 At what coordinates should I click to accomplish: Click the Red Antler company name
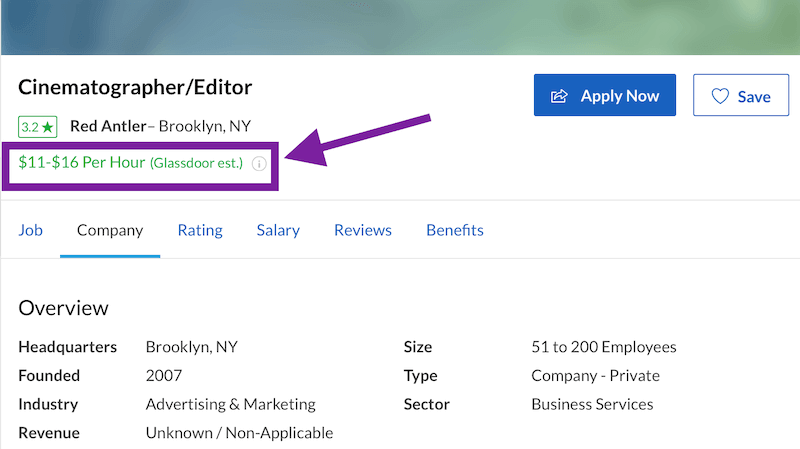click(x=108, y=127)
